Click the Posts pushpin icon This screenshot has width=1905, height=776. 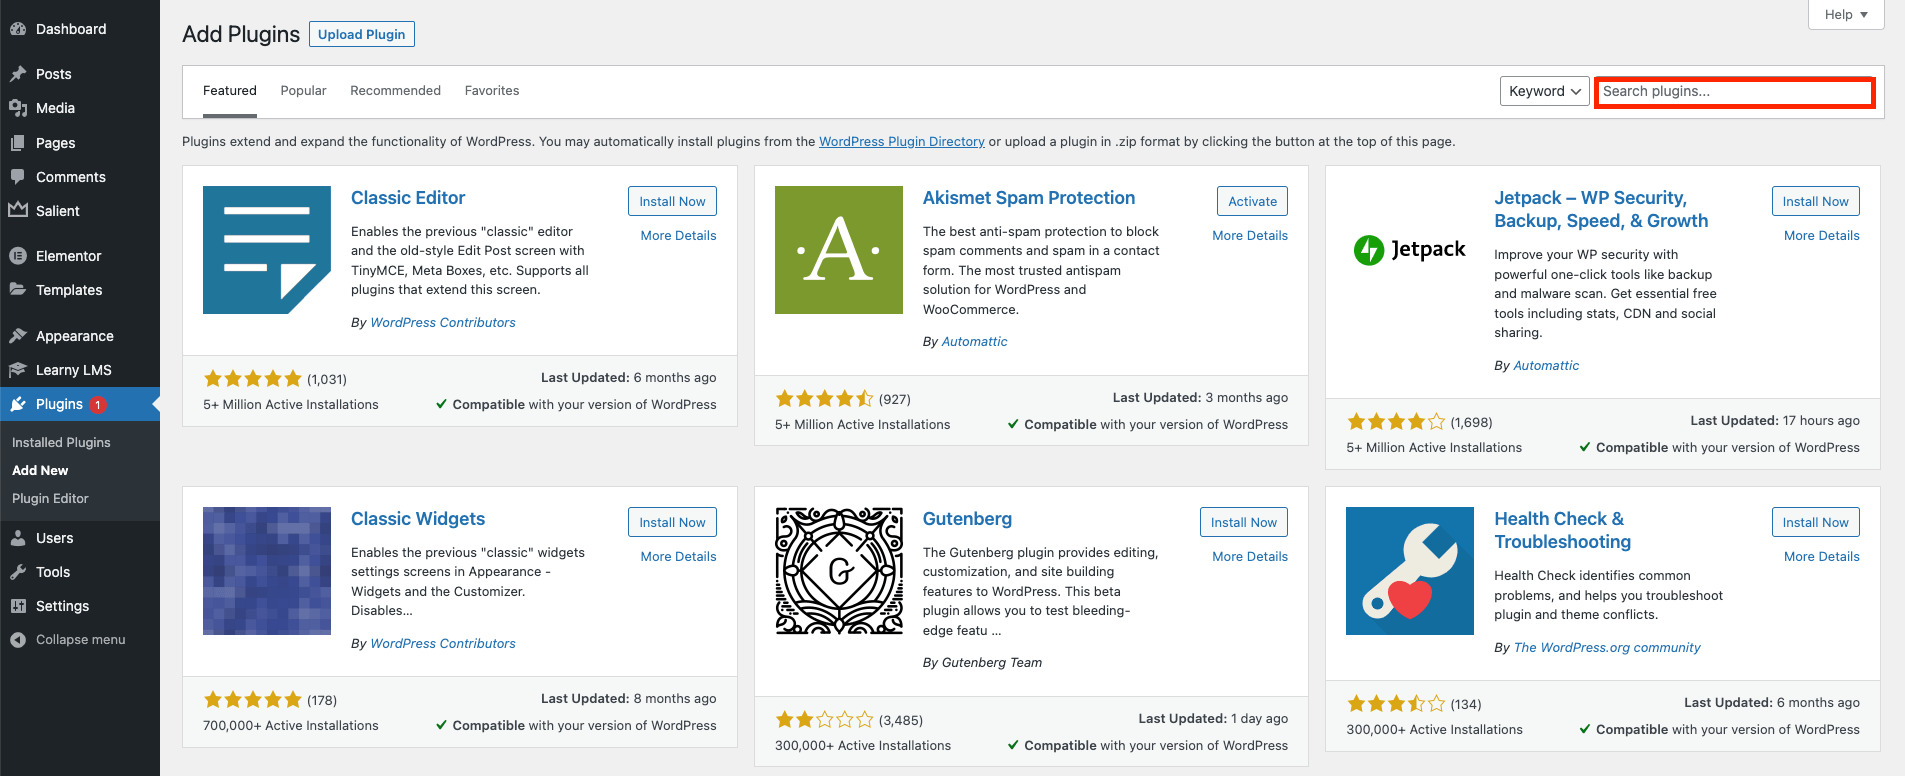(18, 74)
